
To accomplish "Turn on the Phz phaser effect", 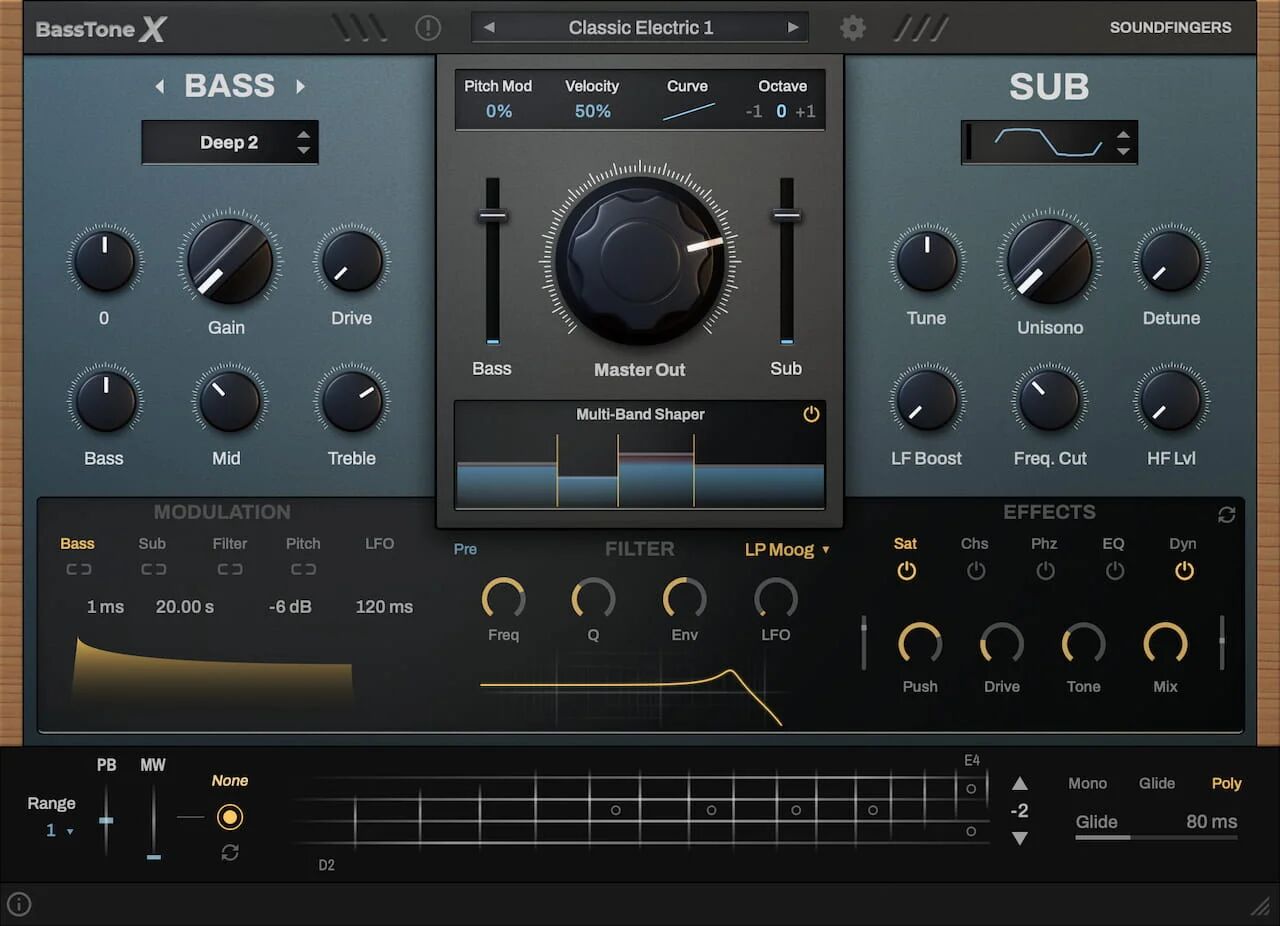I will [1045, 571].
